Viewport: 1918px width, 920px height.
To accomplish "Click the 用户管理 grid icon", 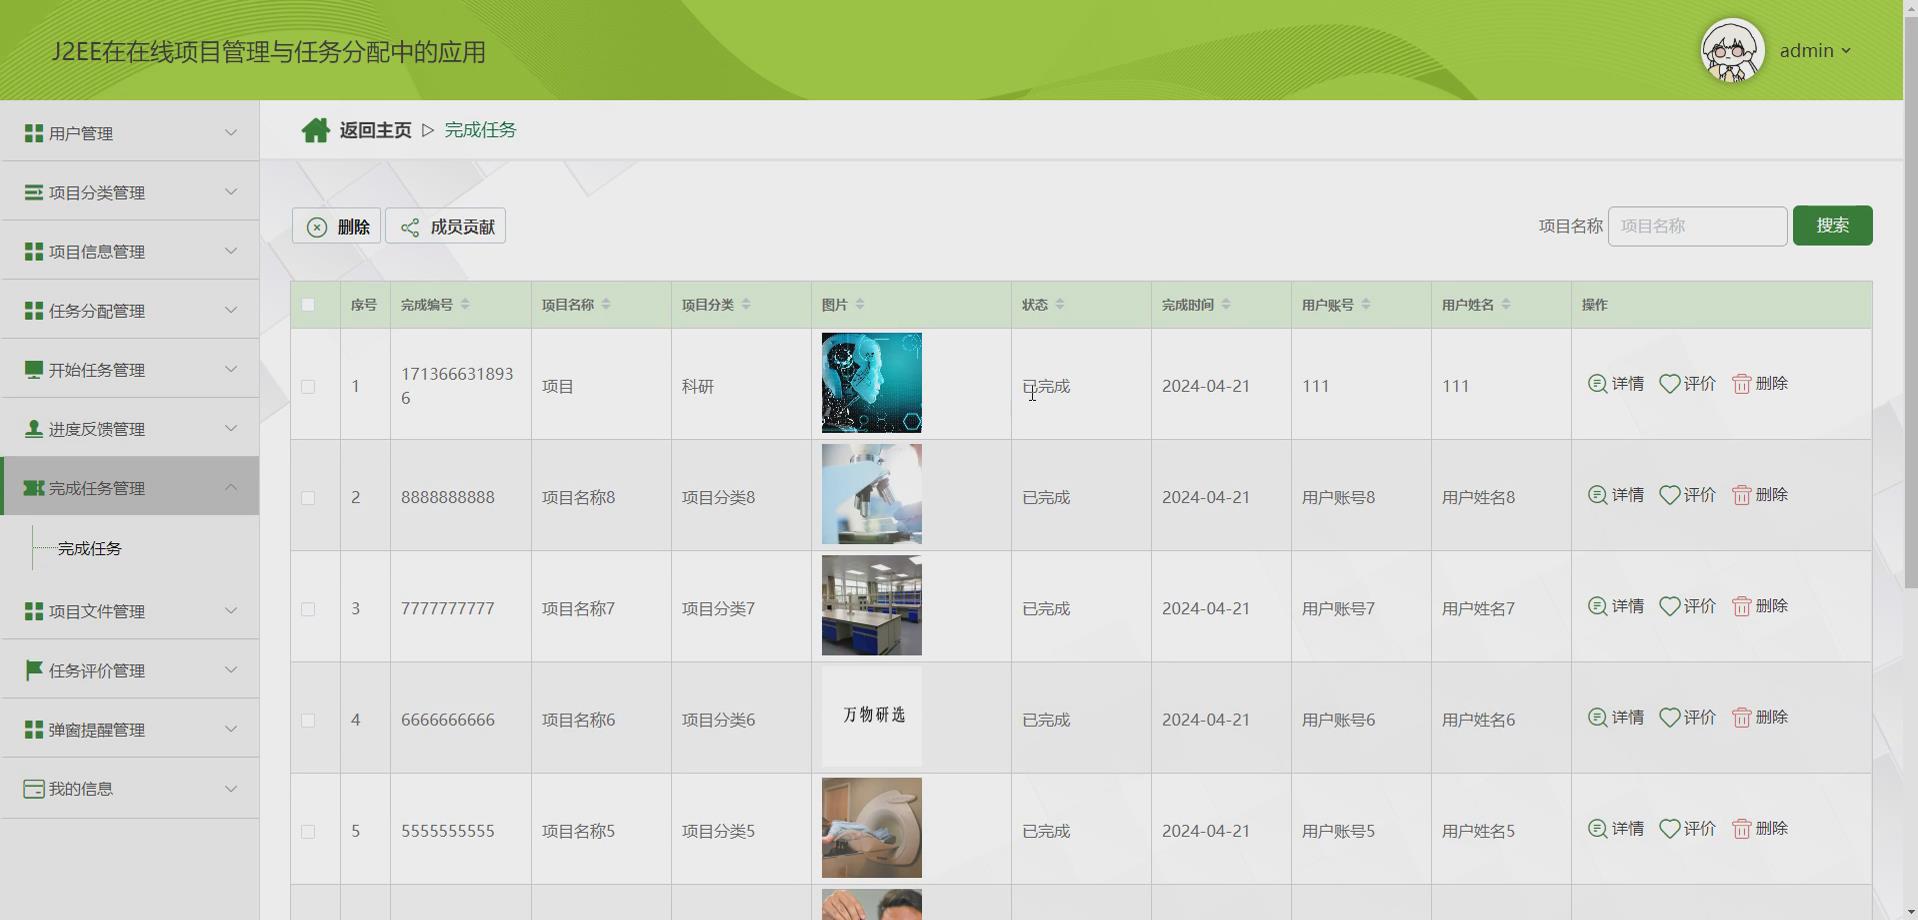I will [34, 133].
